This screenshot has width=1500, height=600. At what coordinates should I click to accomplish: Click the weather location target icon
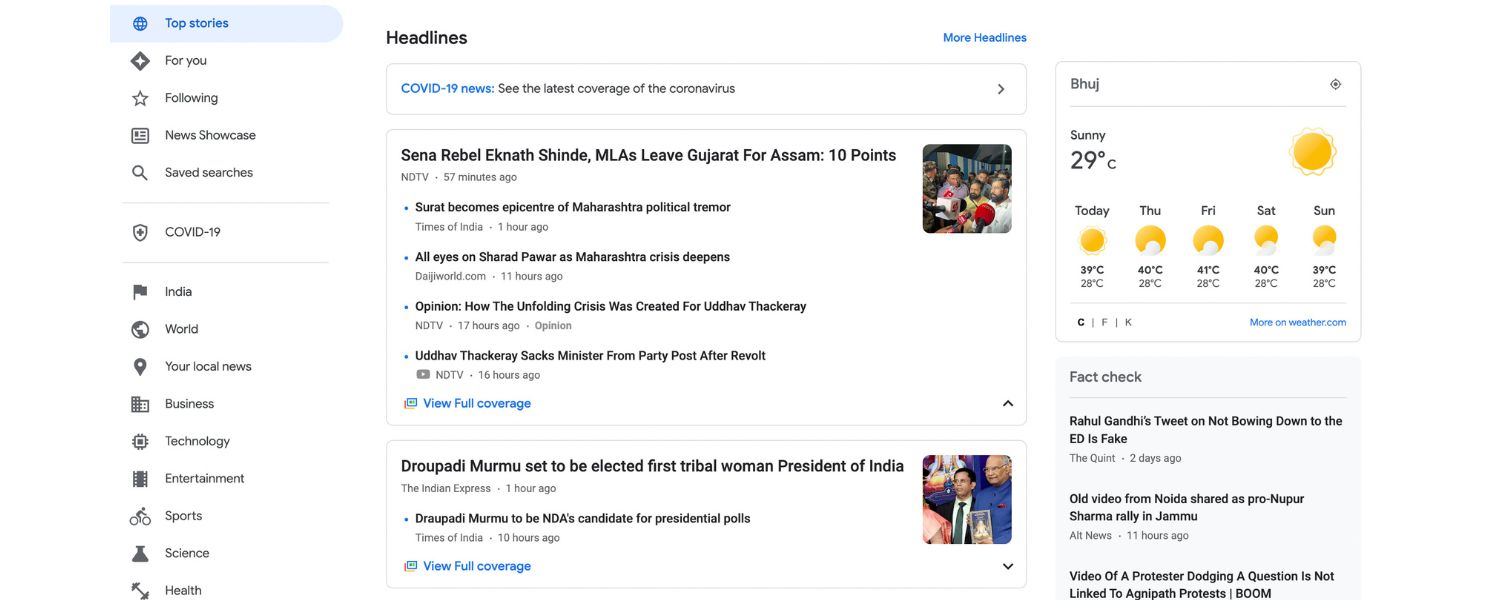pos(1335,85)
